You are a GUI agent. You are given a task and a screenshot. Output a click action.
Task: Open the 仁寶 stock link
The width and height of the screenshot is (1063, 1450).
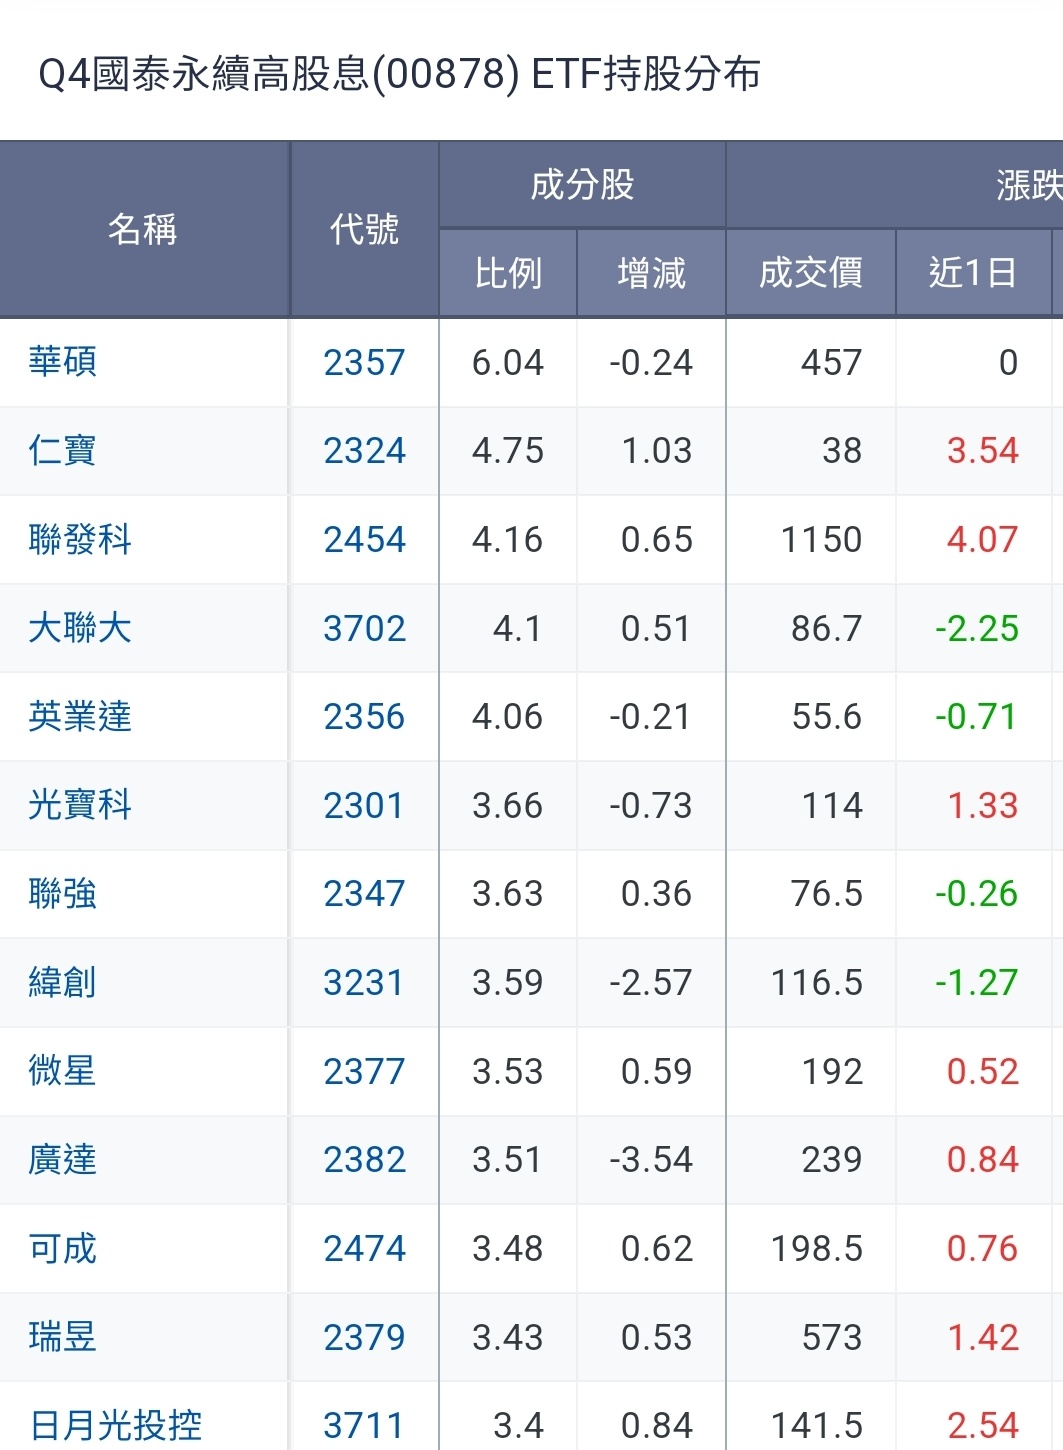coord(62,451)
